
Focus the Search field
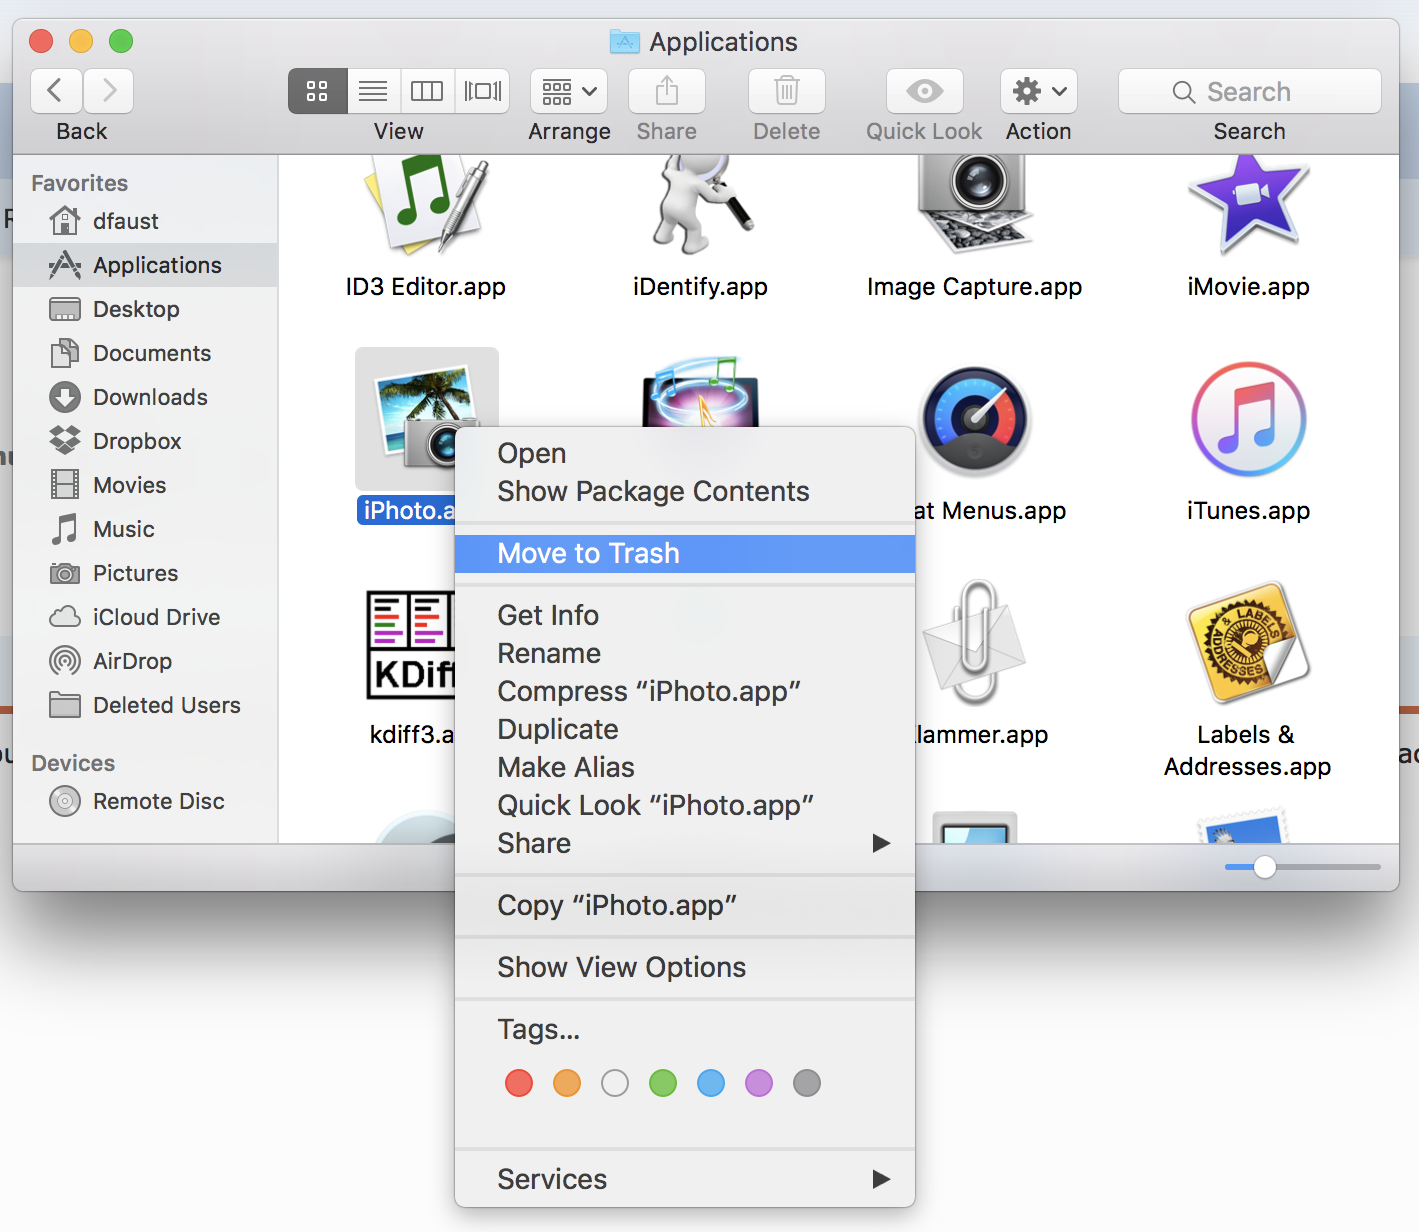tap(1250, 91)
